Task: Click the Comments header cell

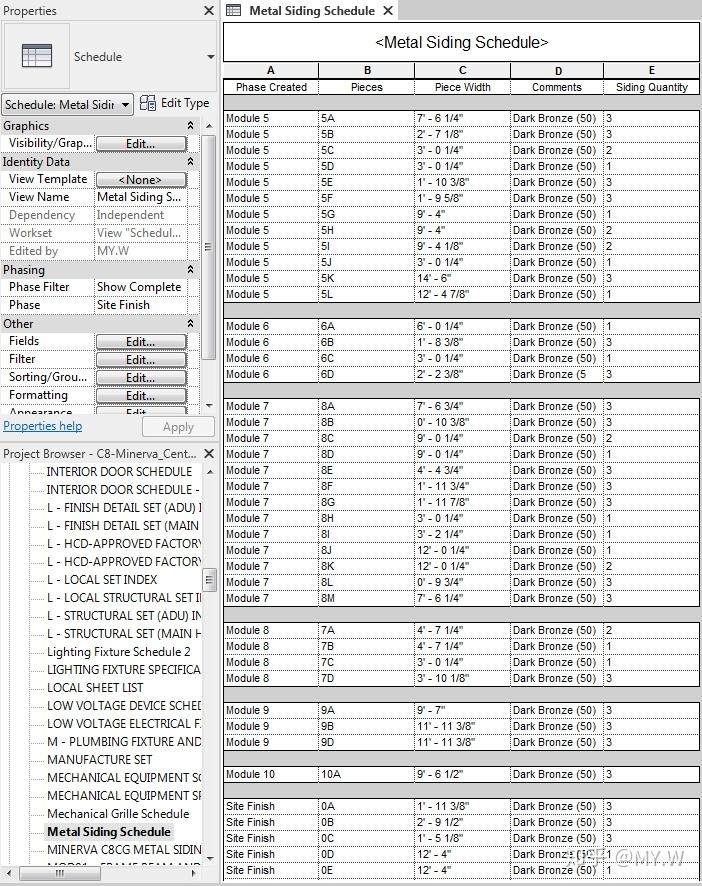Action: pyautogui.click(x=557, y=87)
